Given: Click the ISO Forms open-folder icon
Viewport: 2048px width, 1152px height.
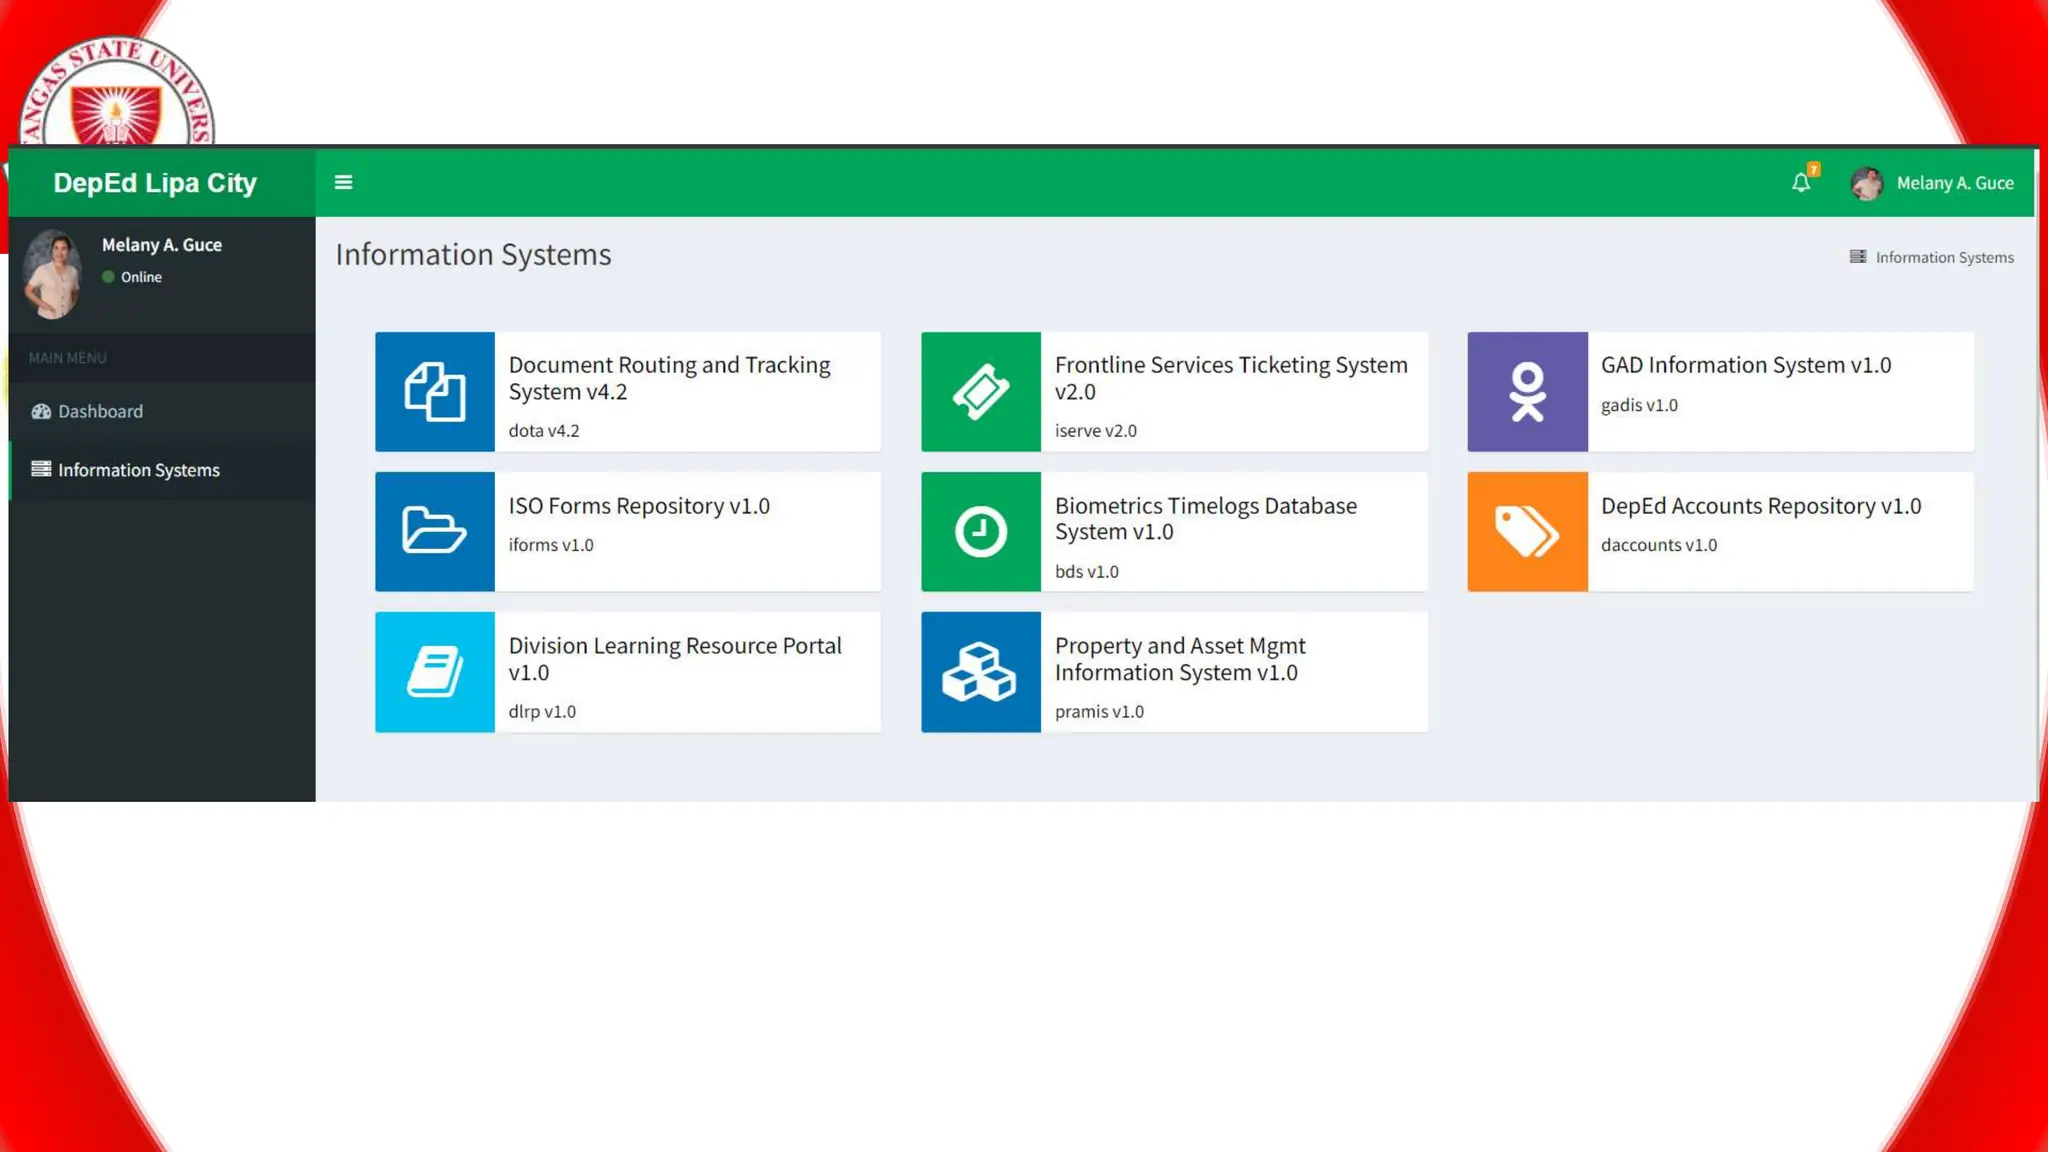Looking at the screenshot, I should click(434, 531).
